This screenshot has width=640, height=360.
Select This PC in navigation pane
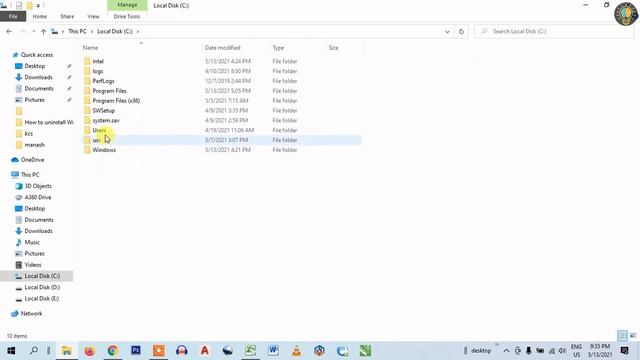(30, 174)
